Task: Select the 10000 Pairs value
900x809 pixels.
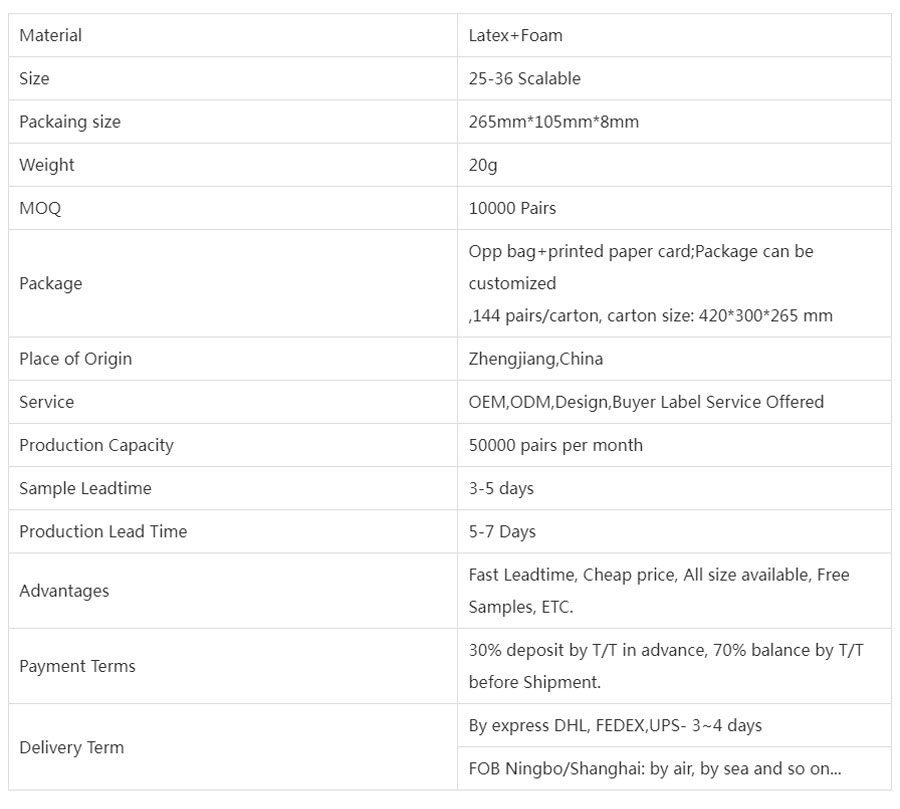Action: tap(513, 208)
